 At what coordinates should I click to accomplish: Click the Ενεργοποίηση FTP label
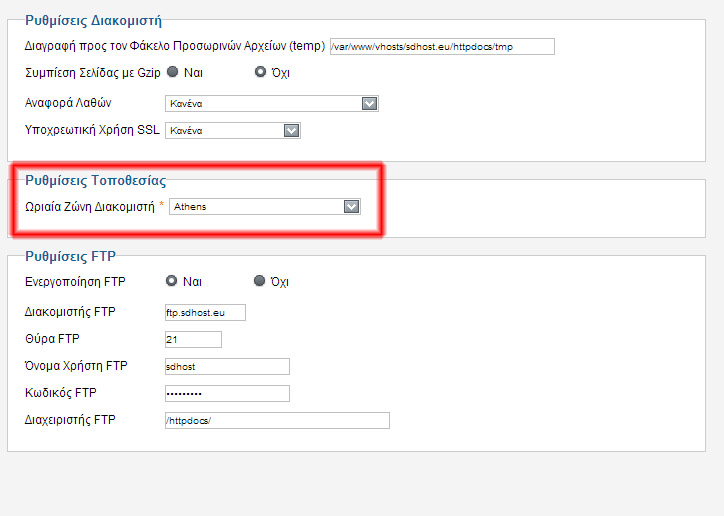tap(75, 282)
